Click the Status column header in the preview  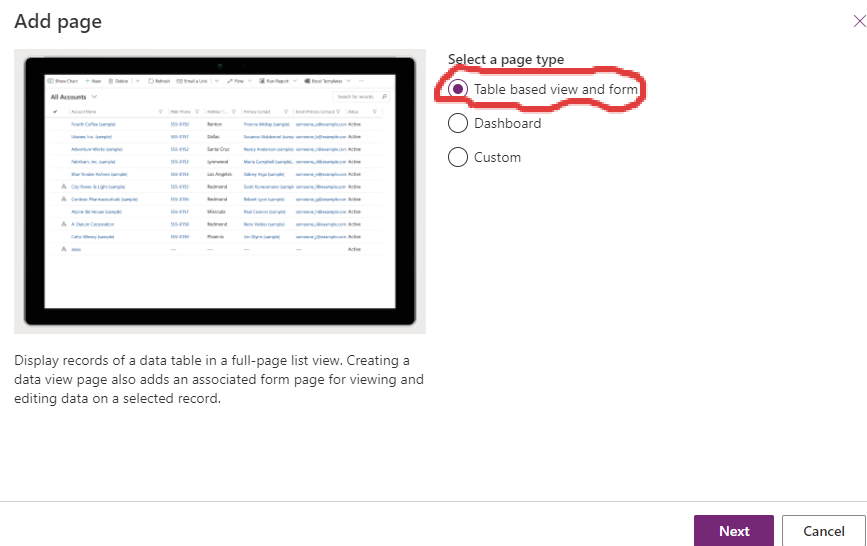coord(354,111)
